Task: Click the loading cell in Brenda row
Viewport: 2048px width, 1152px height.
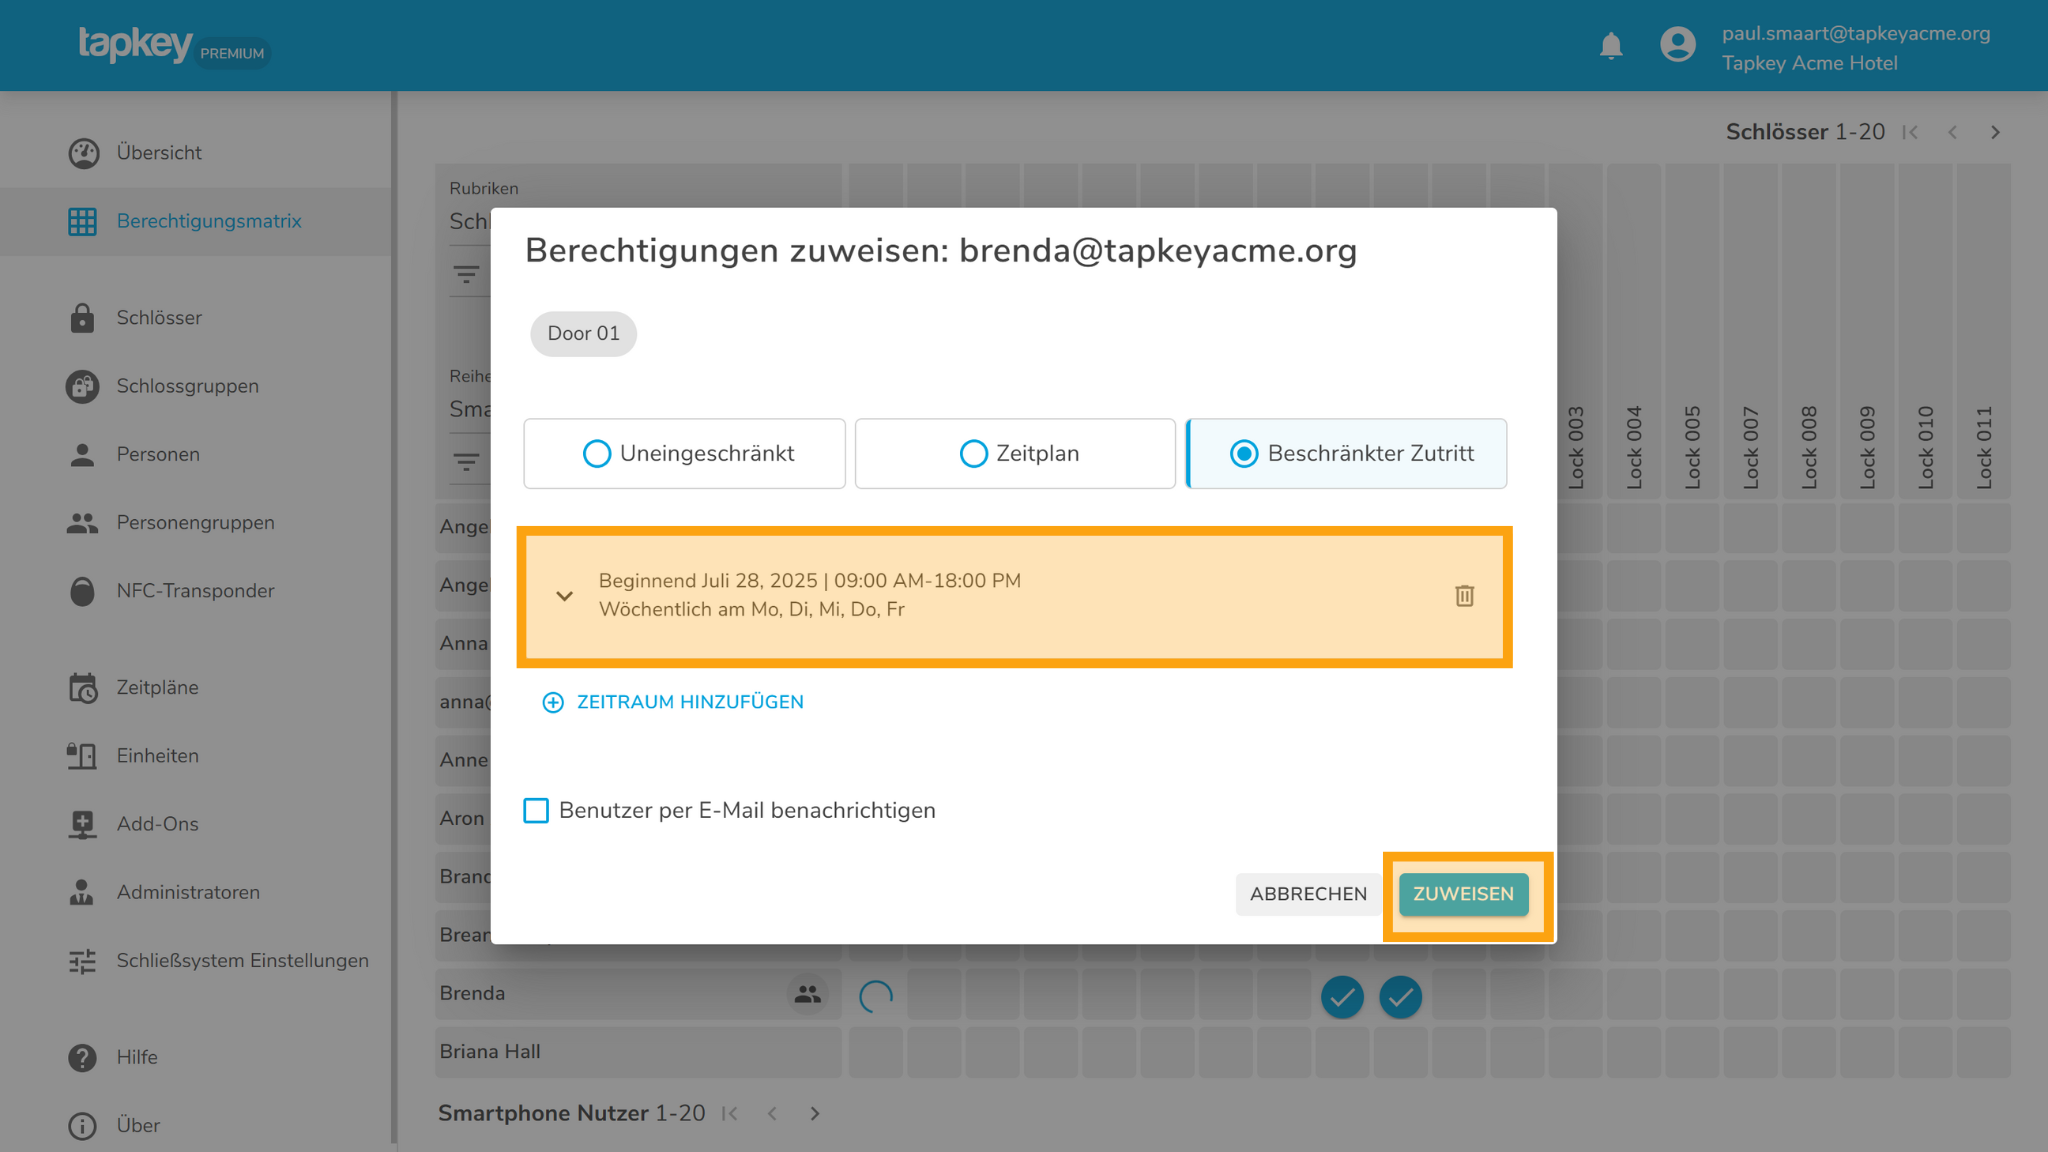Action: [x=876, y=996]
